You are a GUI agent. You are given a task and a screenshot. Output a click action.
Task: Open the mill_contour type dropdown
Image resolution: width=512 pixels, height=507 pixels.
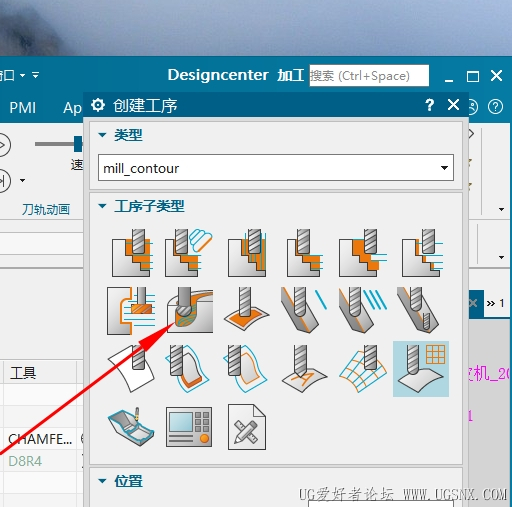[444, 168]
